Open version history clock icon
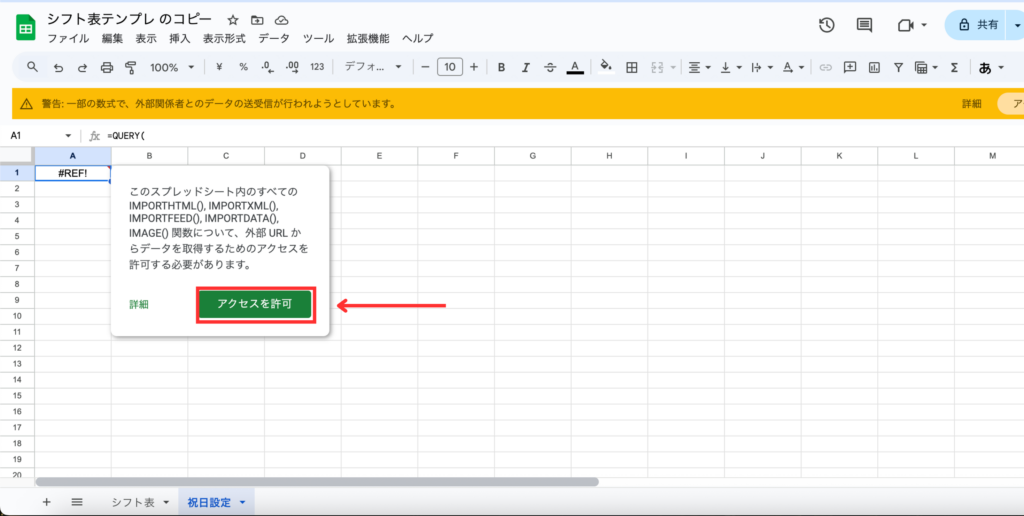Viewport: 1024px width, 516px height. 827,25
